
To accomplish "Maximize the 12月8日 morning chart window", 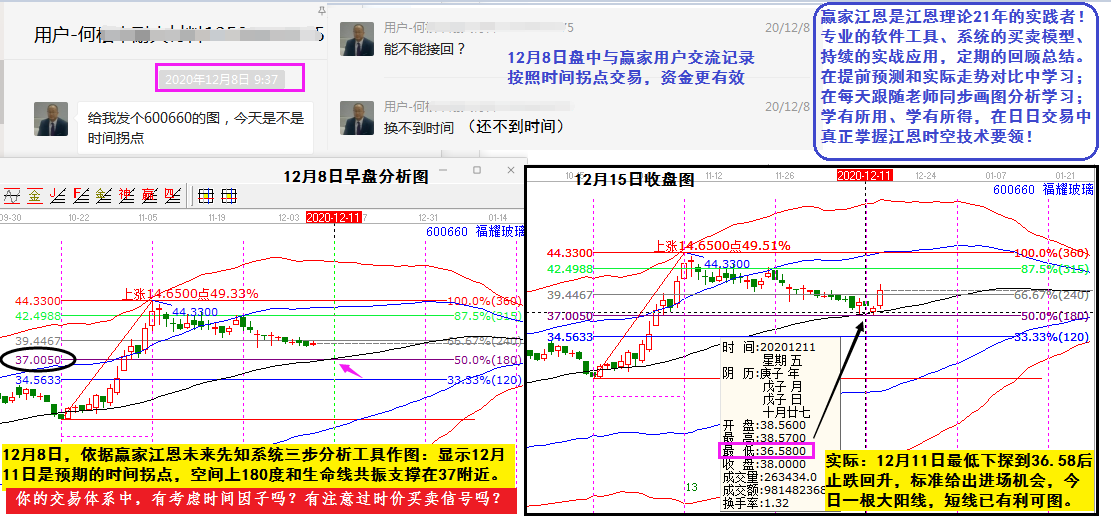I will [477, 170].
